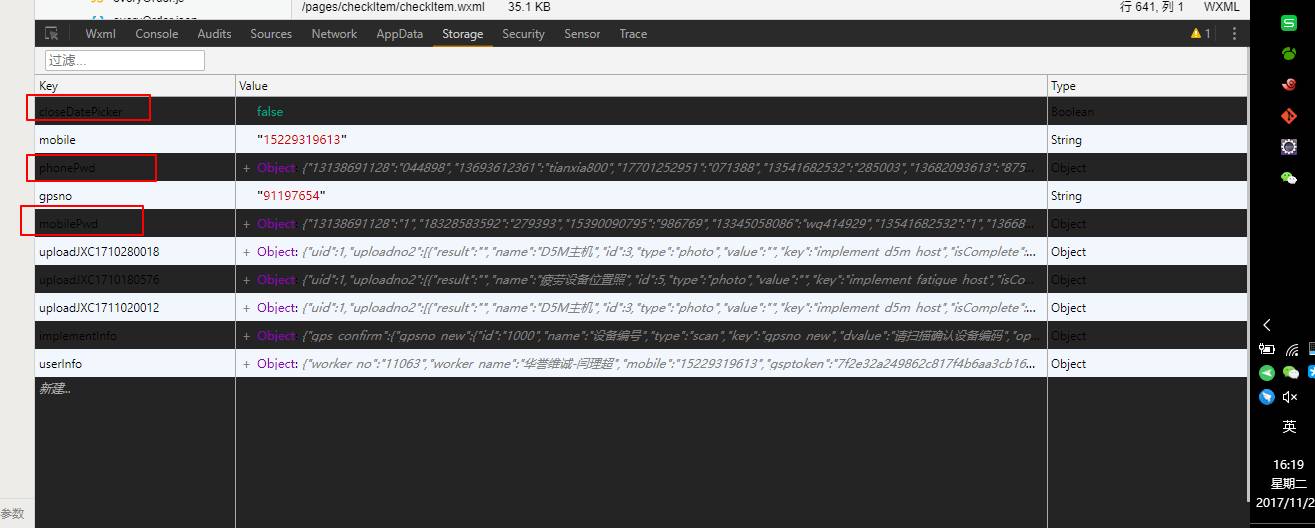The height and width of the screenshot is (528, 1315).
Task: Click the inspect element cursor icon
Action: 52,34
